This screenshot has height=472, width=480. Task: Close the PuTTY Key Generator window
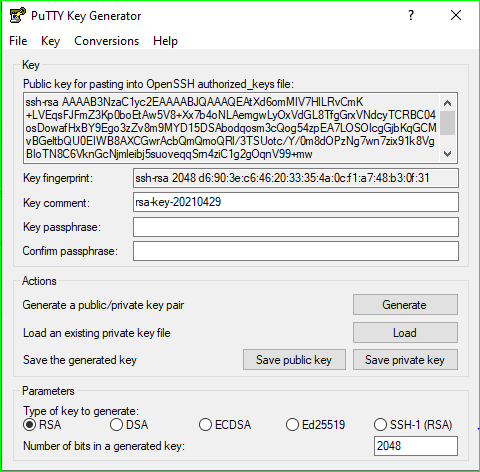pos(456,15)
